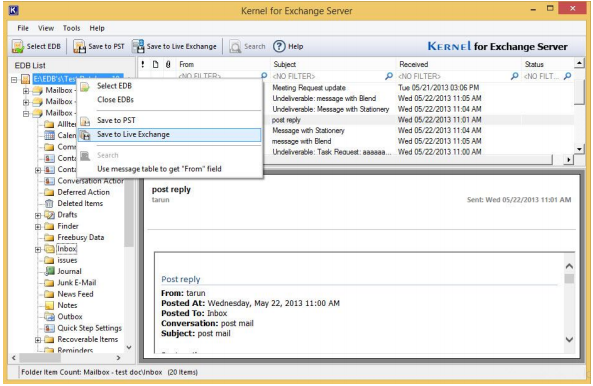Screen dimensions: 593x386
Task: Click the Drafts folder icon
Action: (49, 215)
